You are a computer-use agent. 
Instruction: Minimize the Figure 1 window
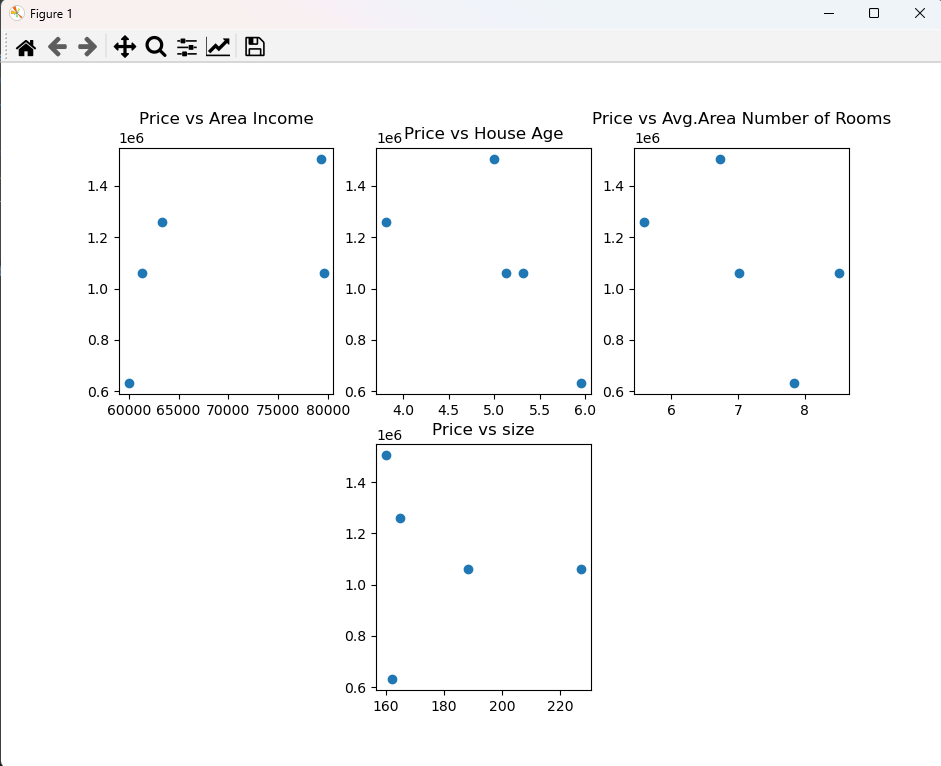point(829,13)
